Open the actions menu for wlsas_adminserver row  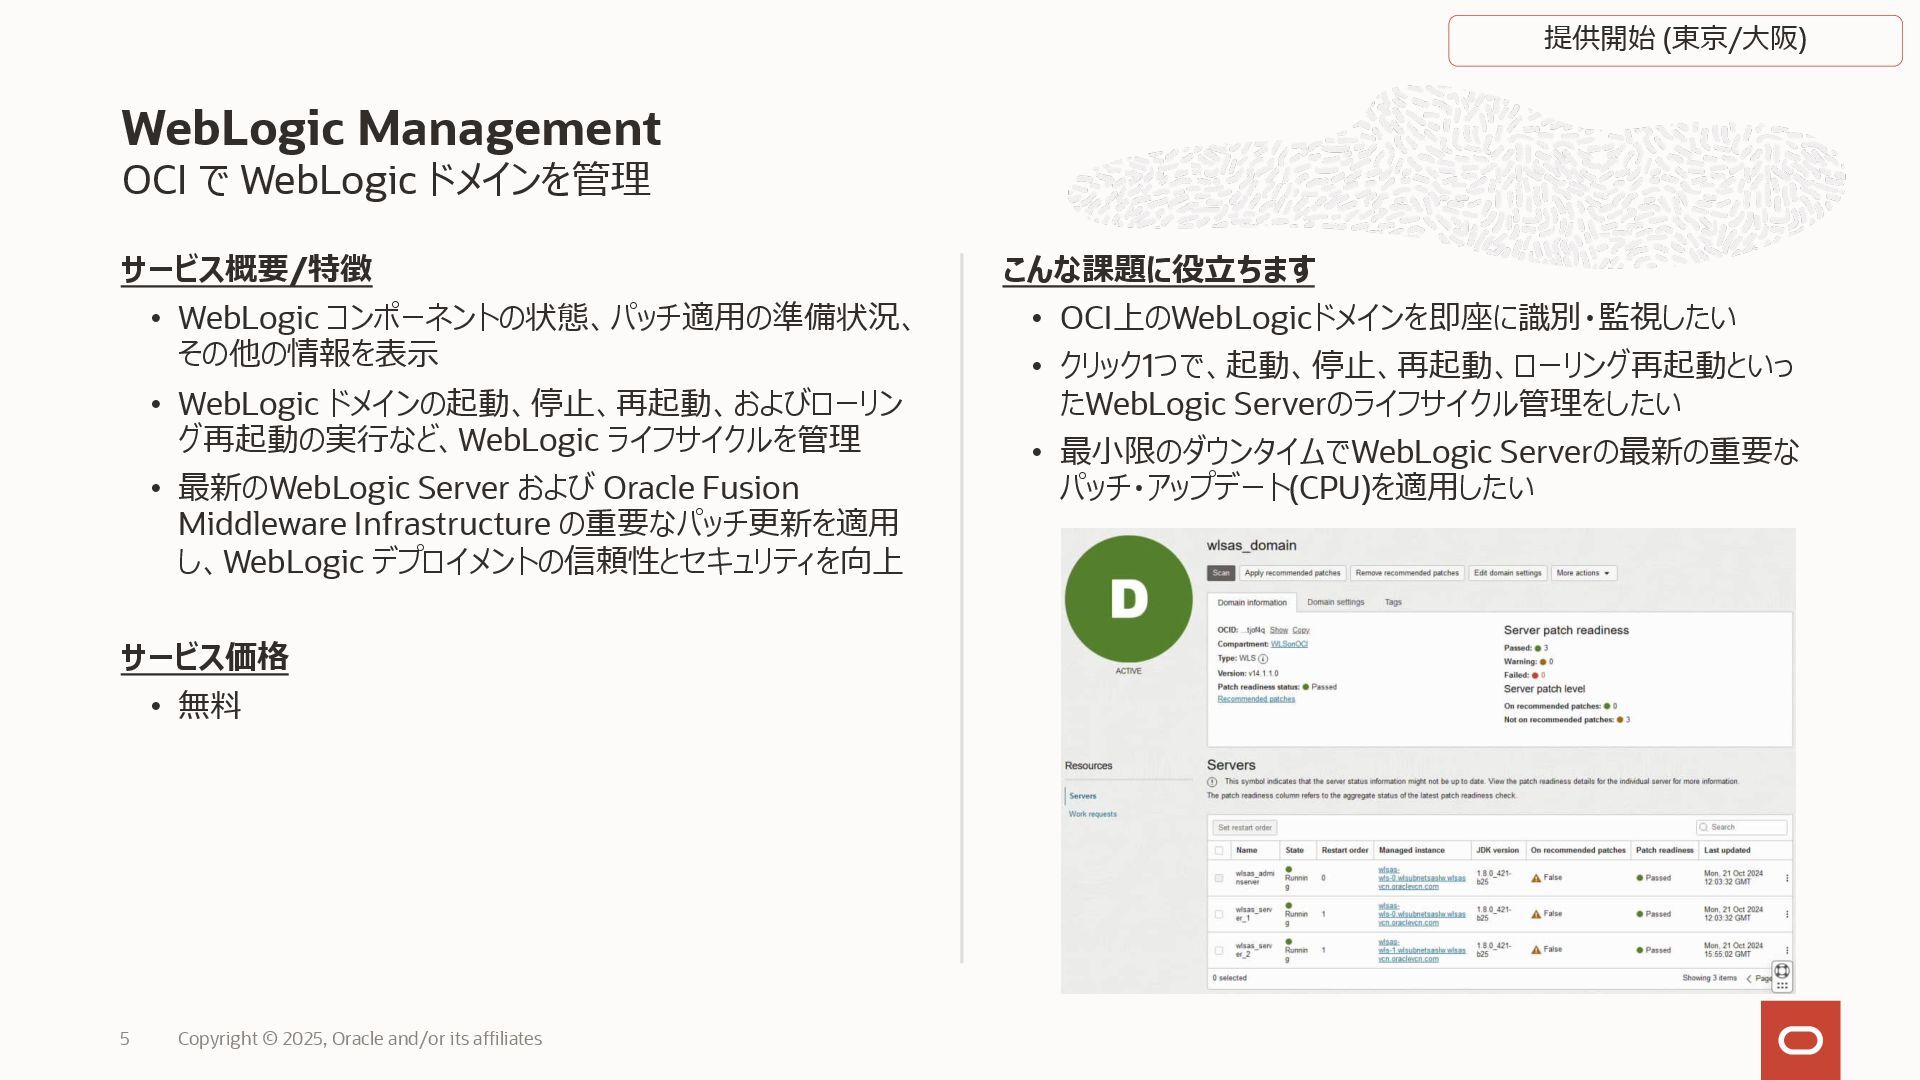coord(1787,878)
